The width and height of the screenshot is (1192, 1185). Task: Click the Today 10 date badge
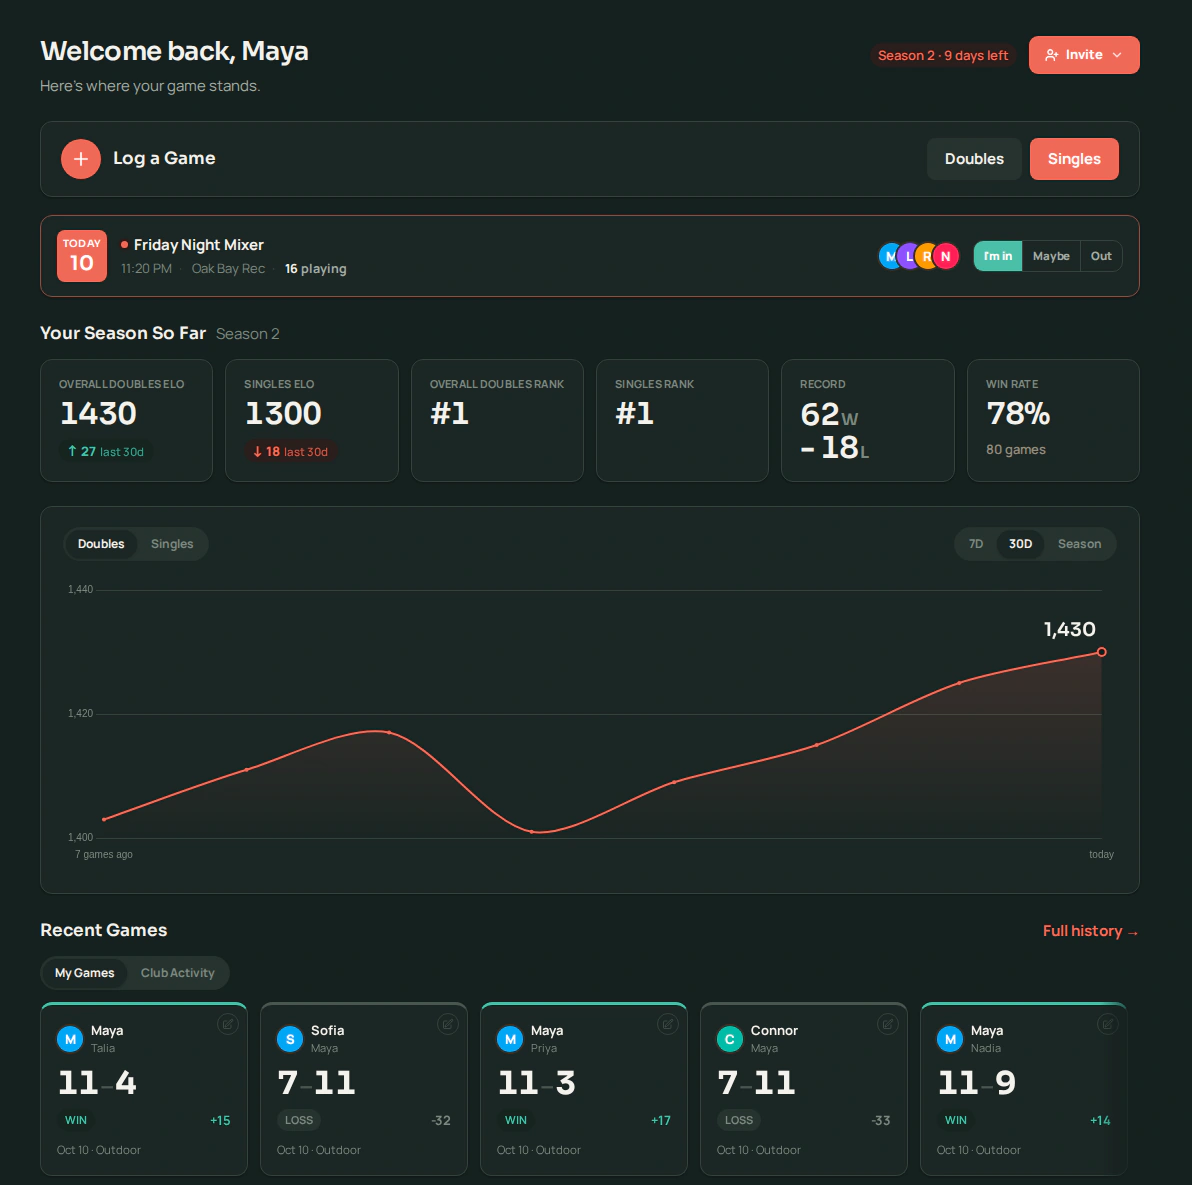[82, 256]
